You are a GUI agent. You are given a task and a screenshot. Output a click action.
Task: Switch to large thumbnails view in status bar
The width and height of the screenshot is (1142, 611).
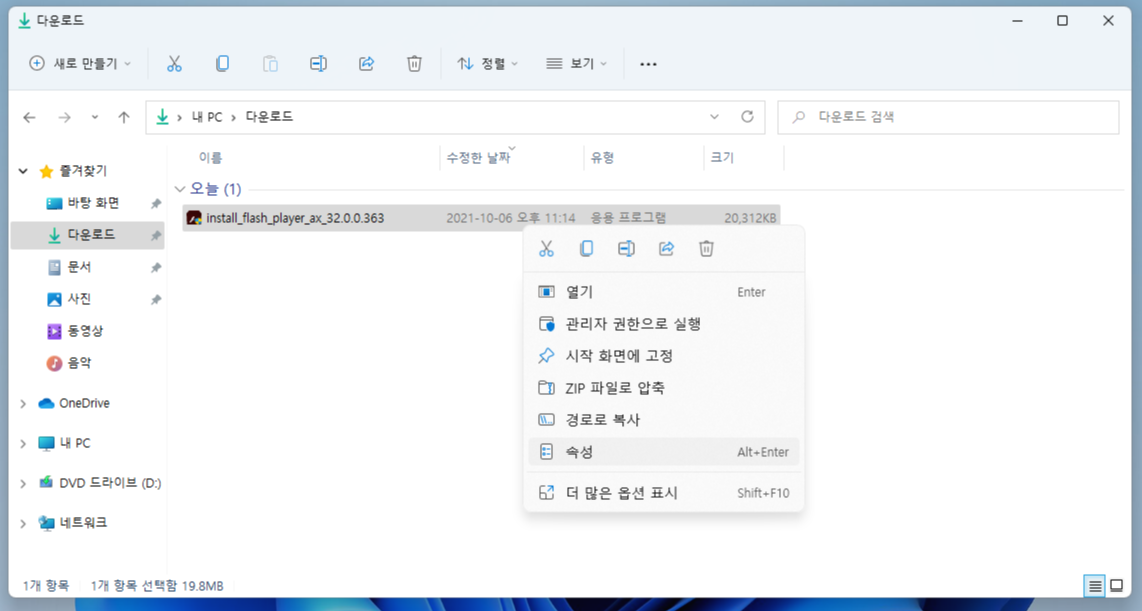(1117, 586)
